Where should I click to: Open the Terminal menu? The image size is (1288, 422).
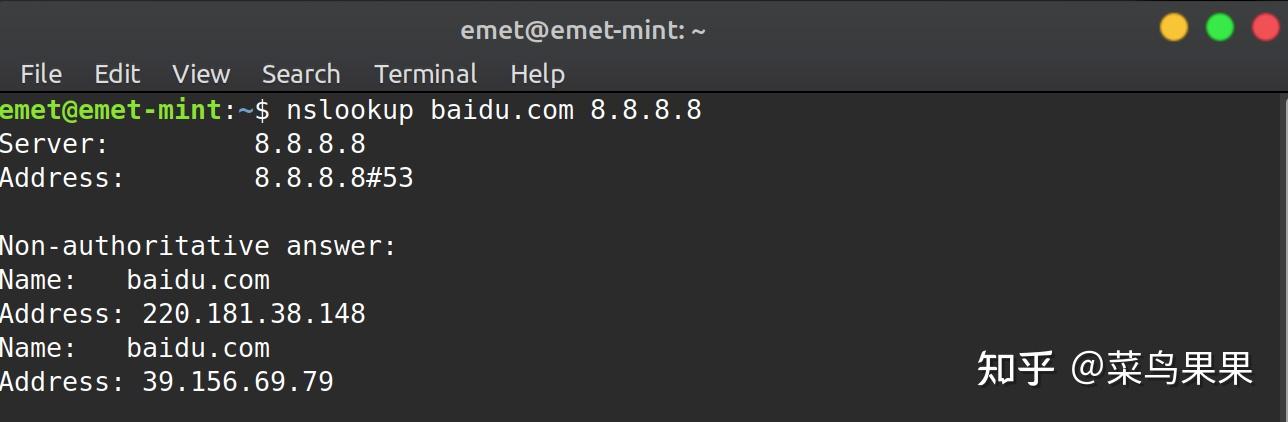tap(426, 74)
